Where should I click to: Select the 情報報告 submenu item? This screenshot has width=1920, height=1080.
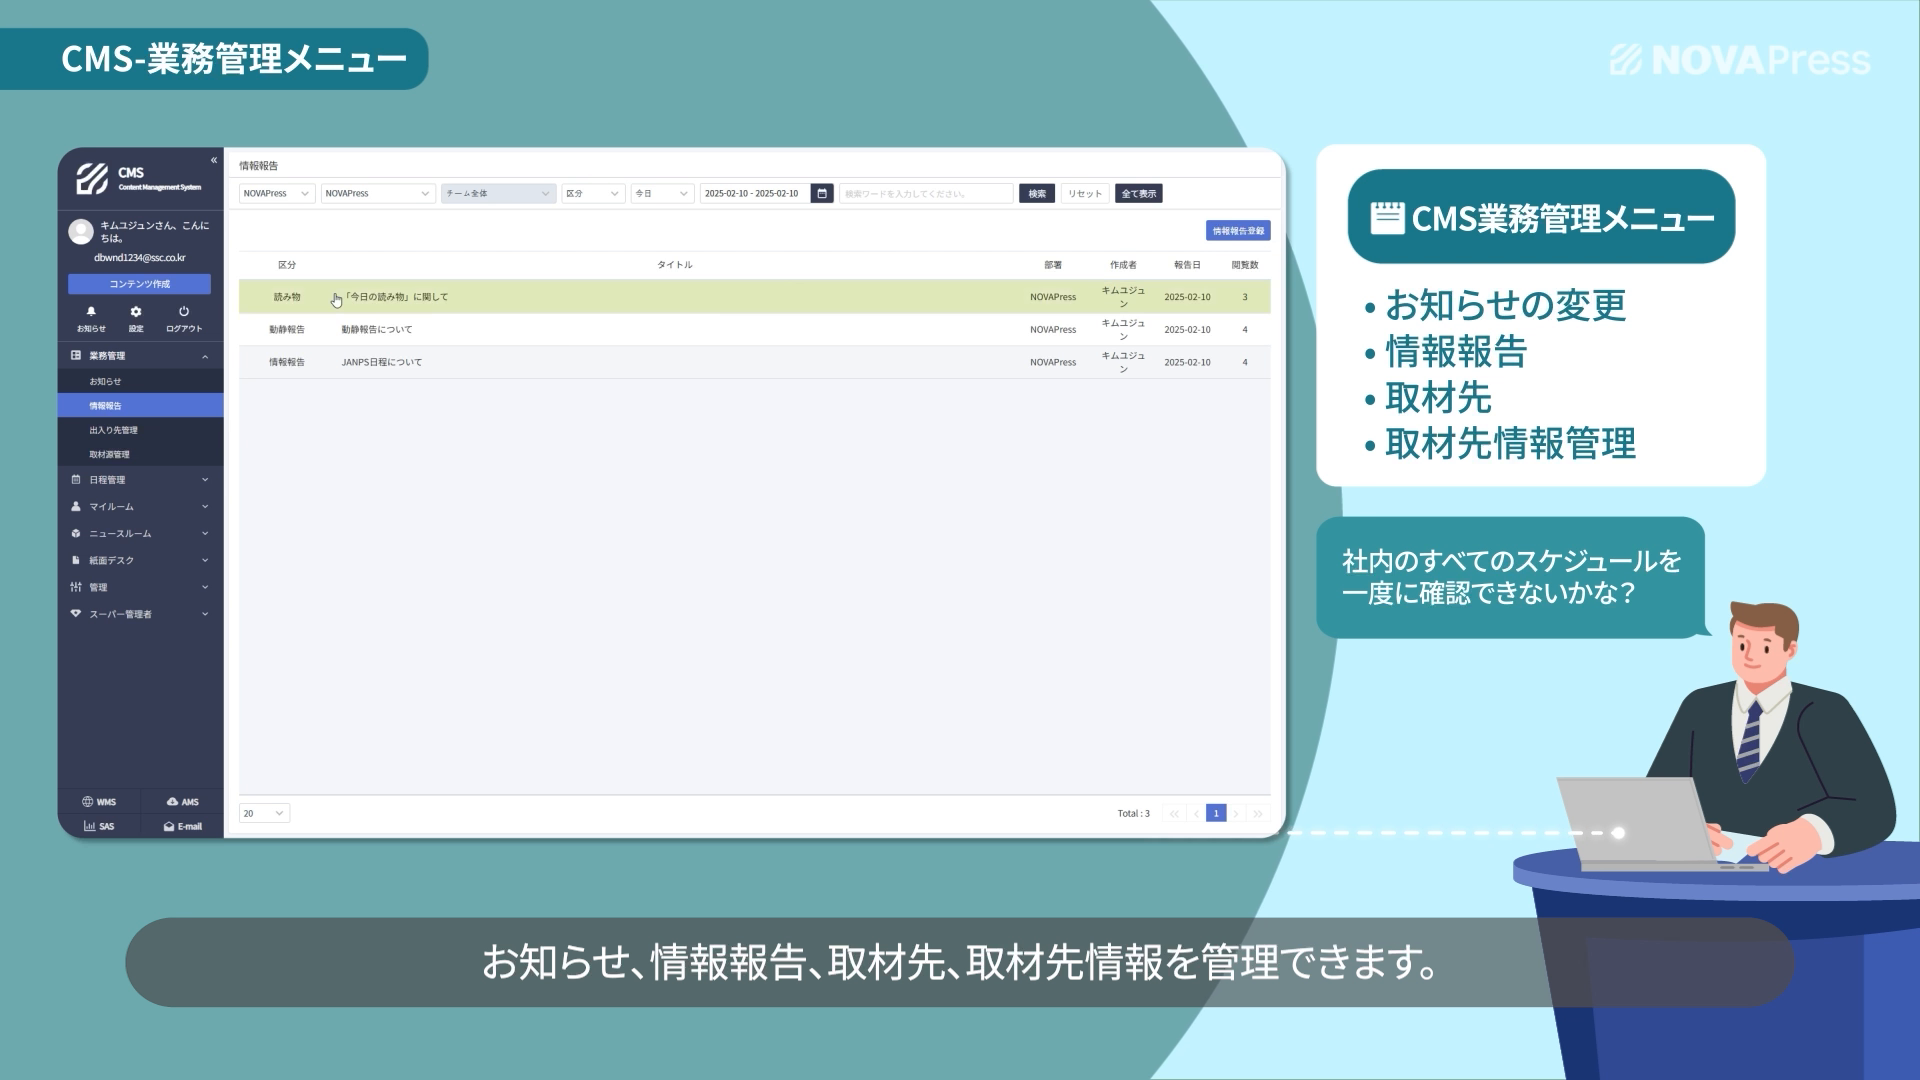(141, 405)
